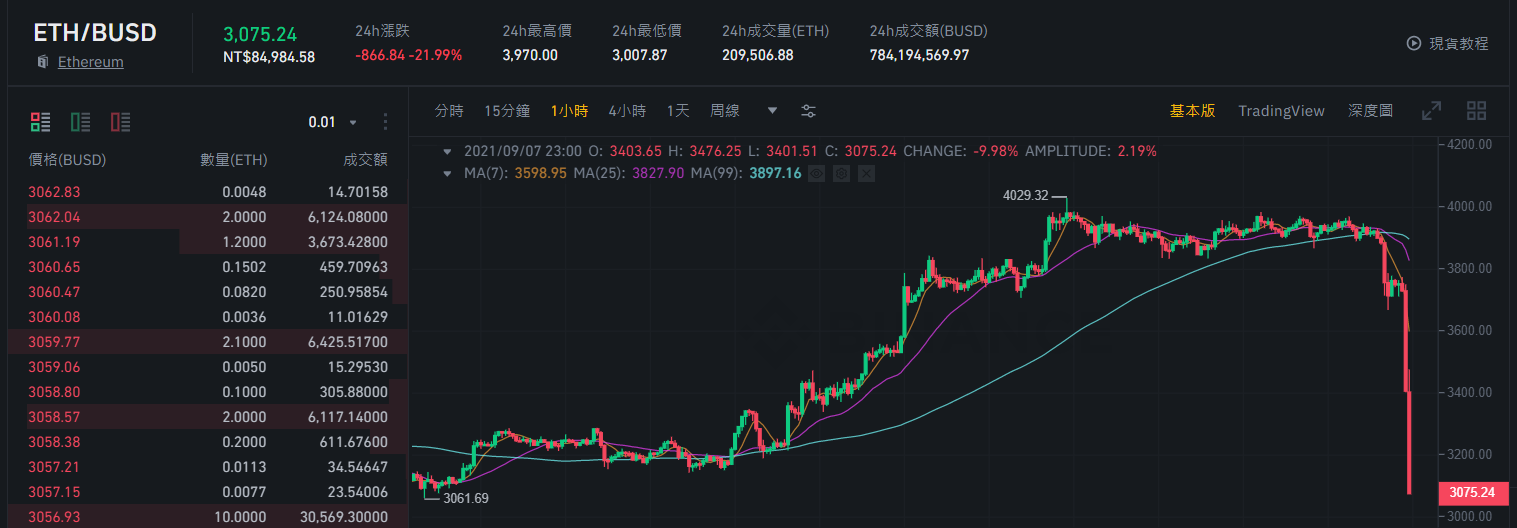This screenshot has height=528, width=1517.
Task: Open chart indicator settings sliders icon
Action: (808, 111)
